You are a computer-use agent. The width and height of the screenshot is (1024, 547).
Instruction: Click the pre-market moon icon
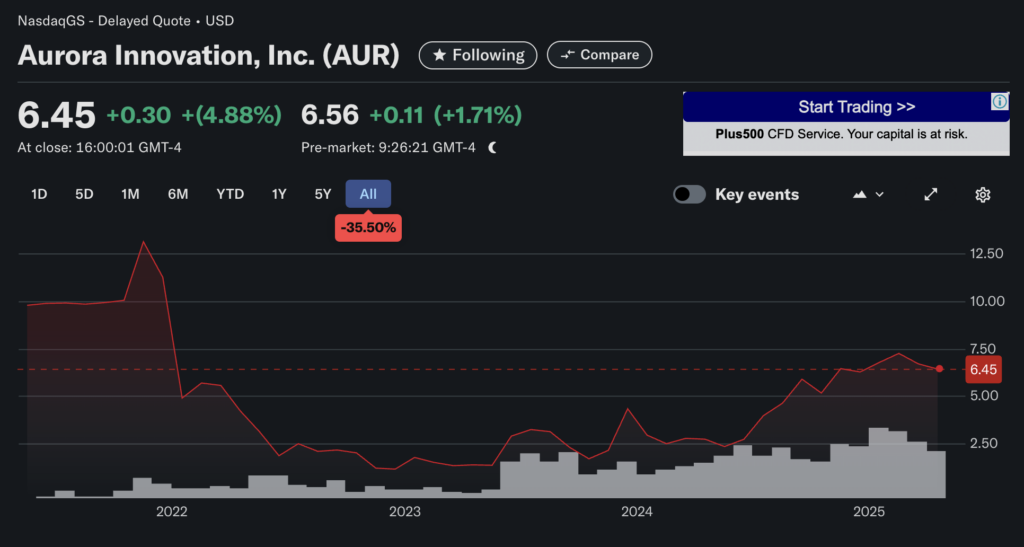coord(492,148)
